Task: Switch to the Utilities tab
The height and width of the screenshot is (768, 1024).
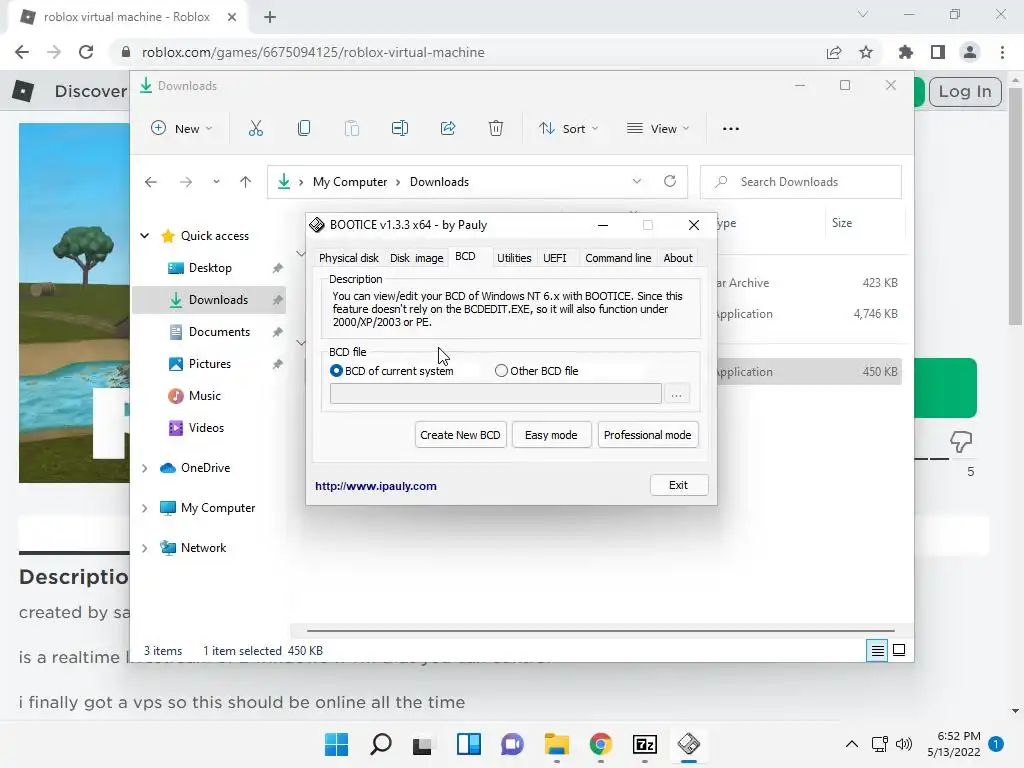Action: point(514,258)
